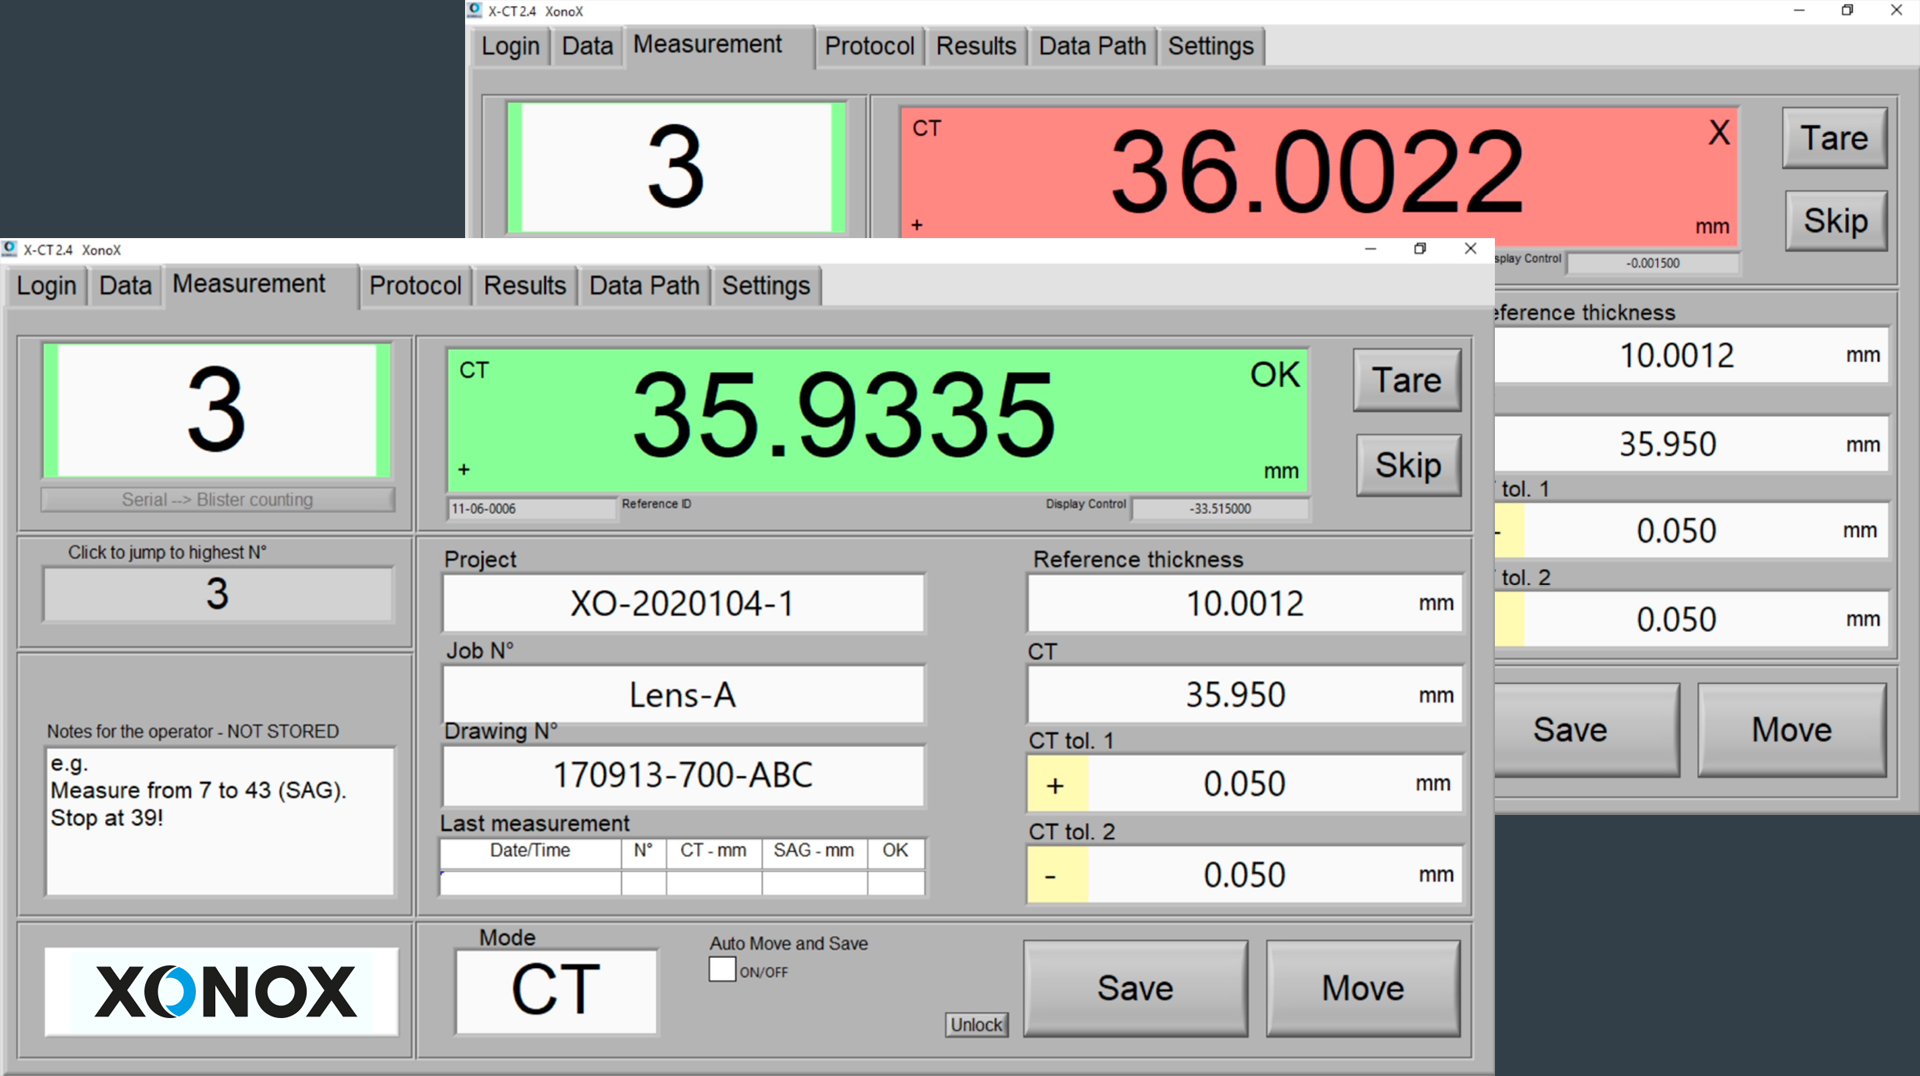Viewport: 1920px width, 1076px height.
Task: Click the Unlock button
Action: point(976,1025)
